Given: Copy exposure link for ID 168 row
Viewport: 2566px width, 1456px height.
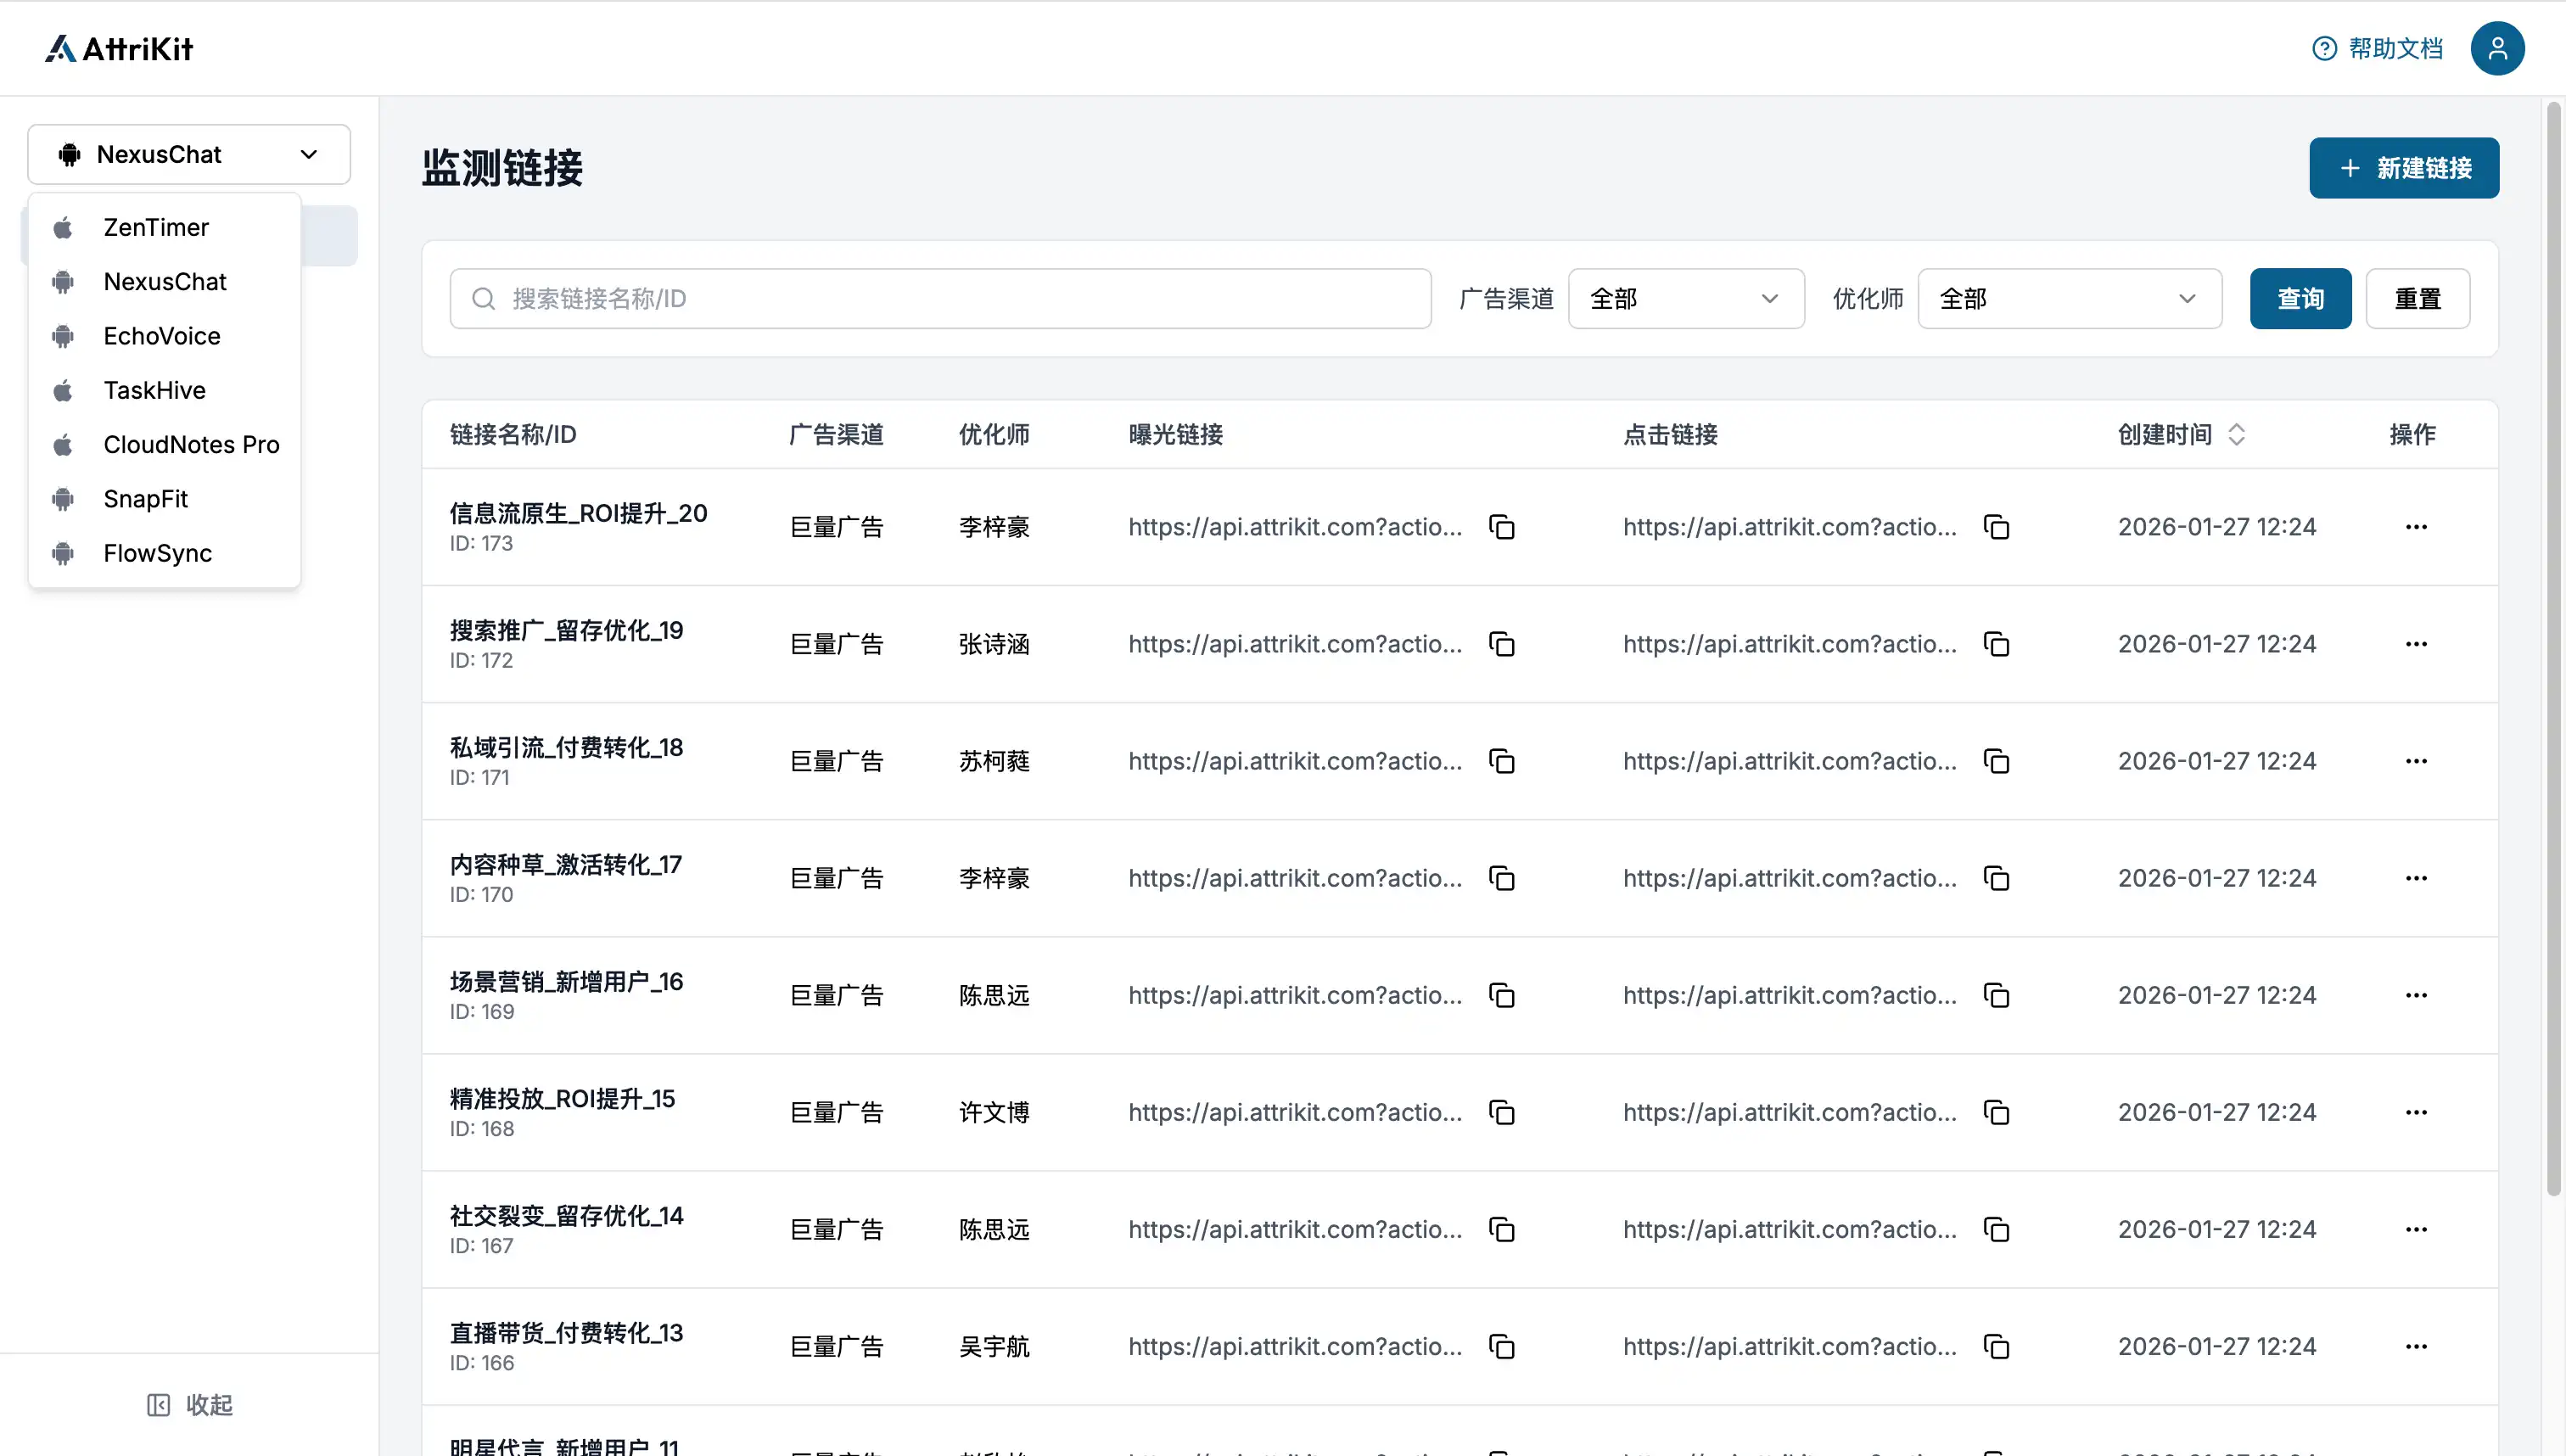Looking at the screenshot, I should click(x=1501, y=1112).
